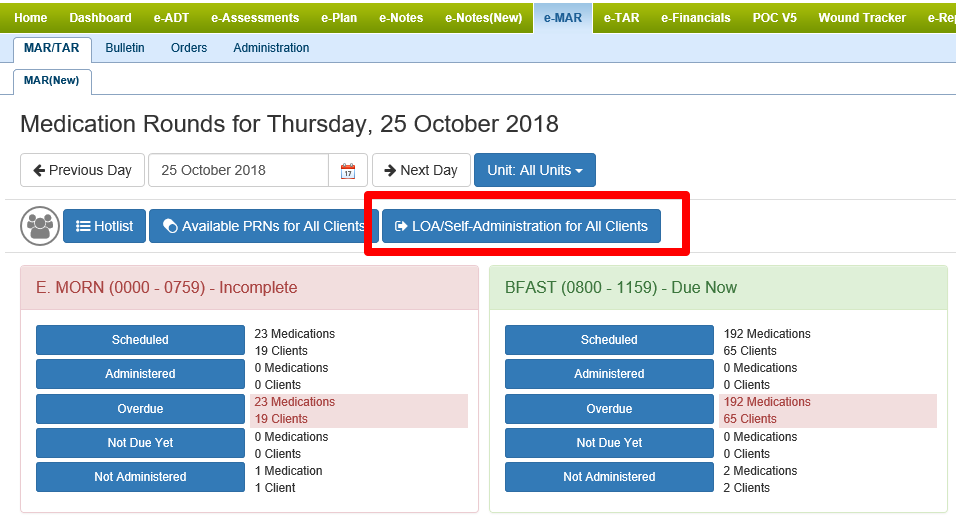
Task: Open LOA/Self-Administration for All Clients
Action: coord(521,226)
